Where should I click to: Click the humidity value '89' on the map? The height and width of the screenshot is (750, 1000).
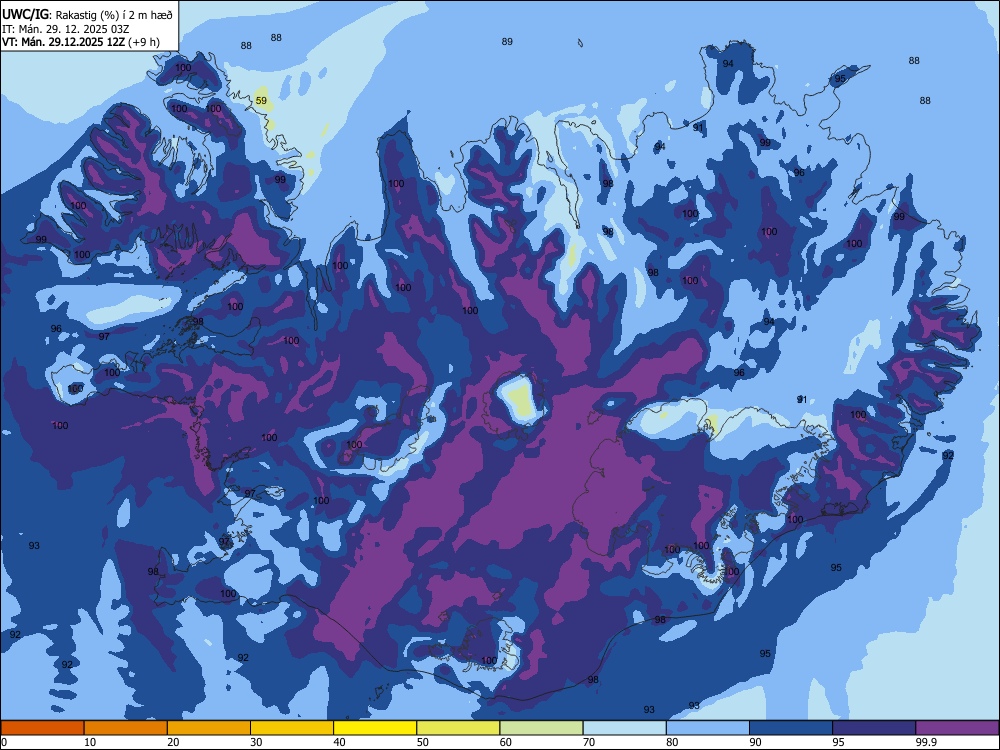[x=507, y=41]
